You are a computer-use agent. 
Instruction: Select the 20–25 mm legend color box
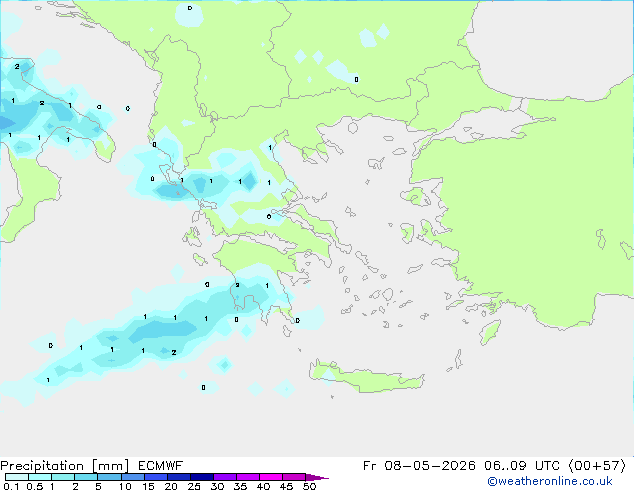179,477
